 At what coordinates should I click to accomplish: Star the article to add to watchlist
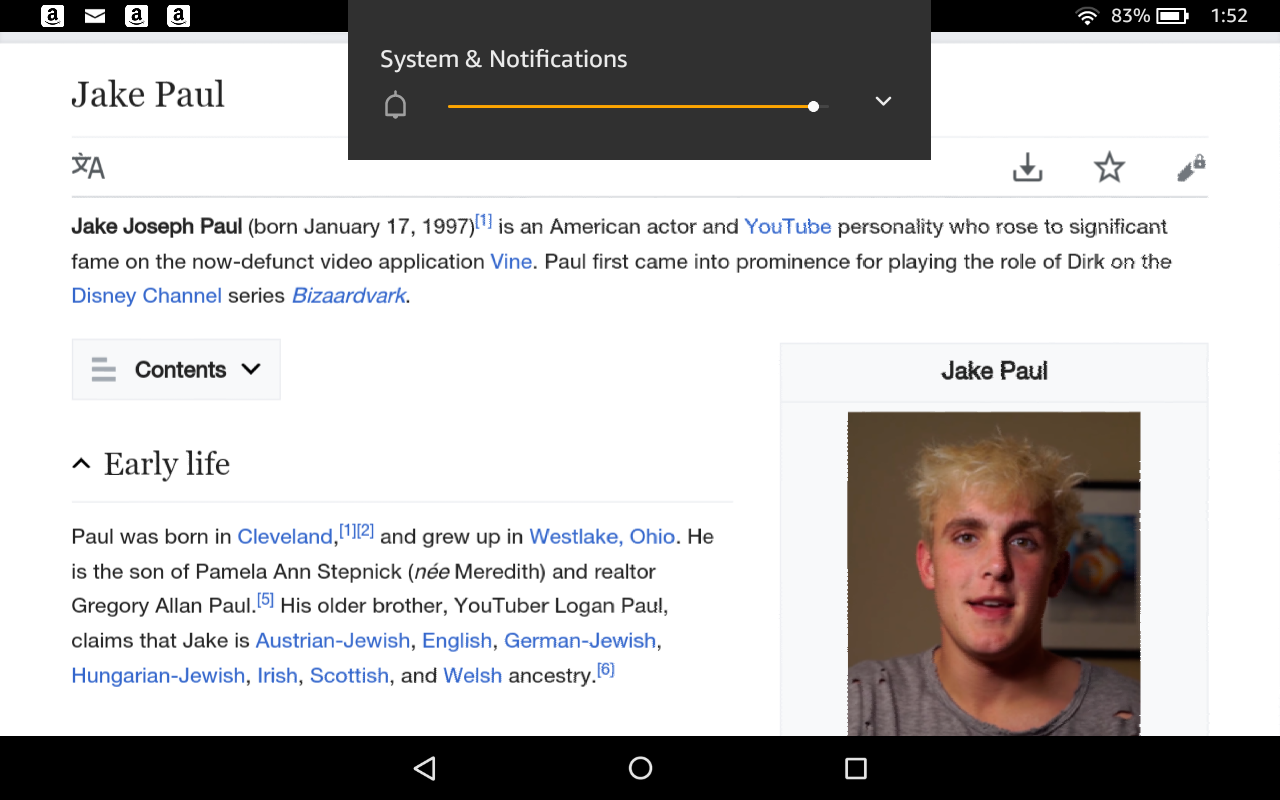pos(1109,167)
